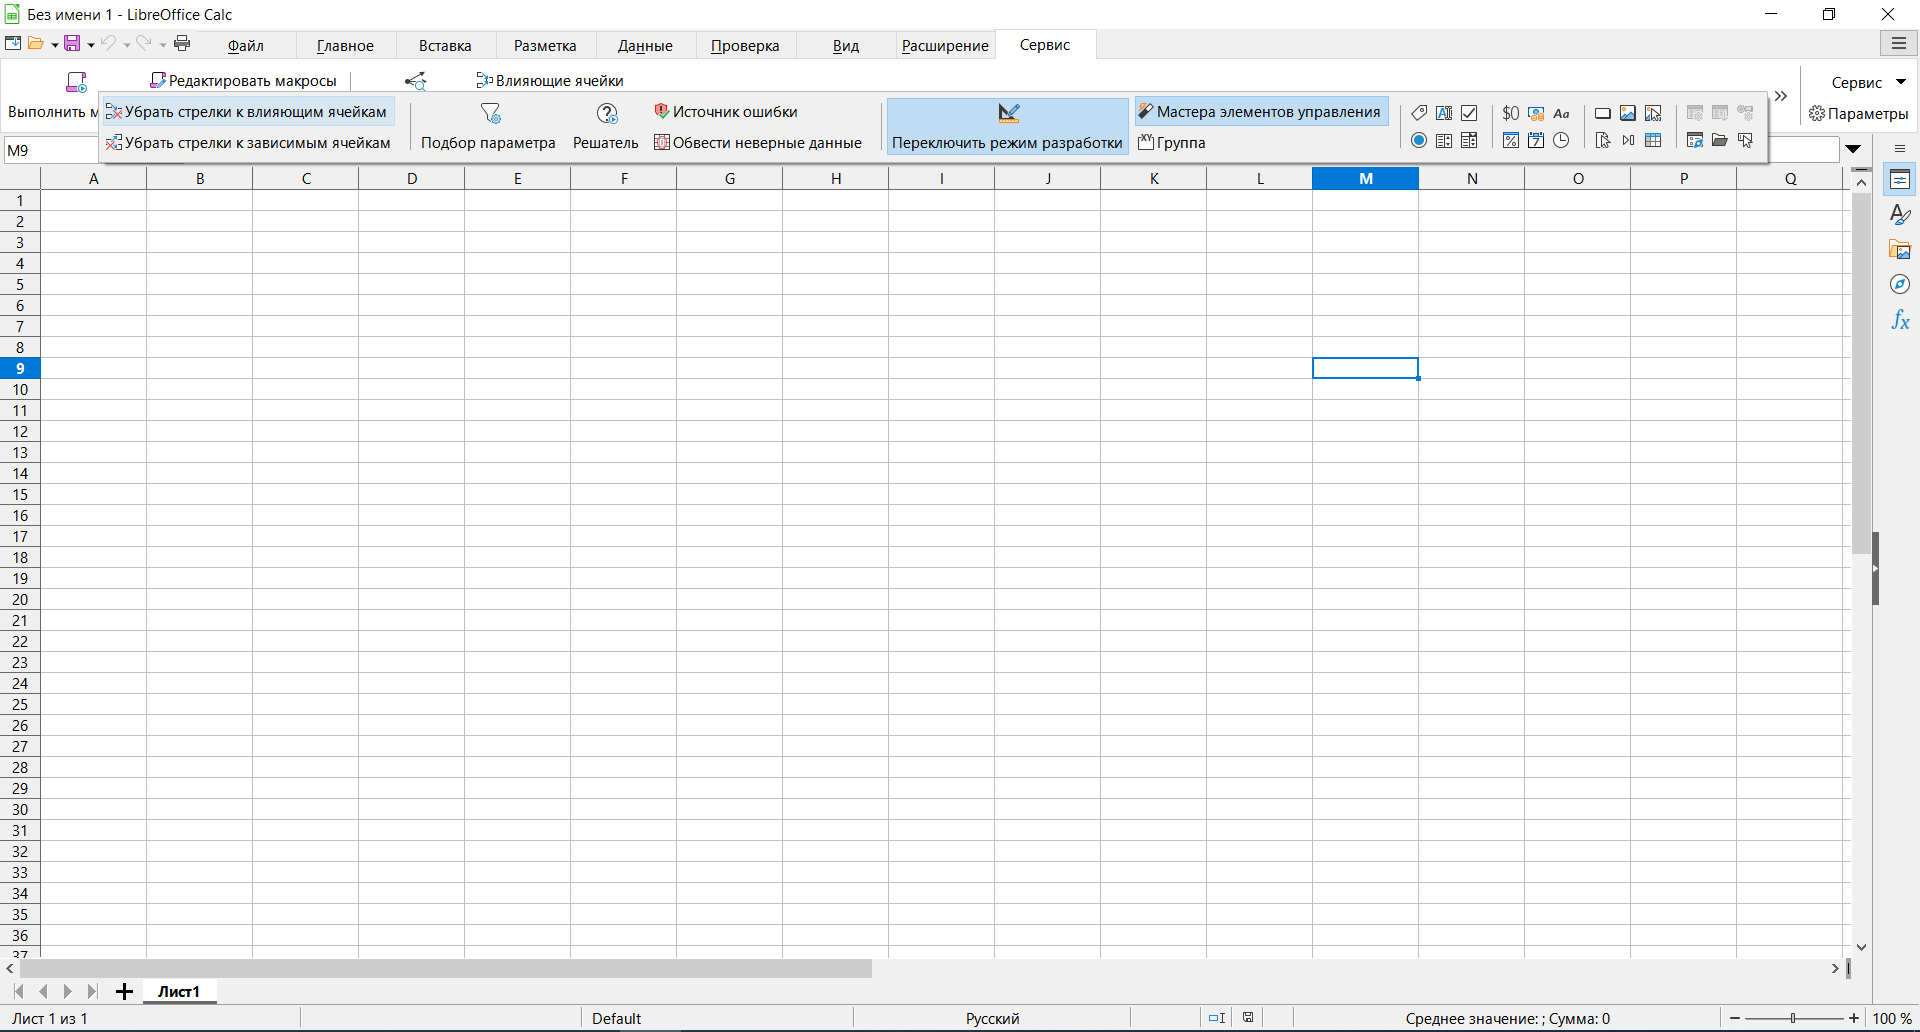Viewport: 1920px width, 1032px height.
Task: Click the Name Box showing M9
Action: [50, 150]
